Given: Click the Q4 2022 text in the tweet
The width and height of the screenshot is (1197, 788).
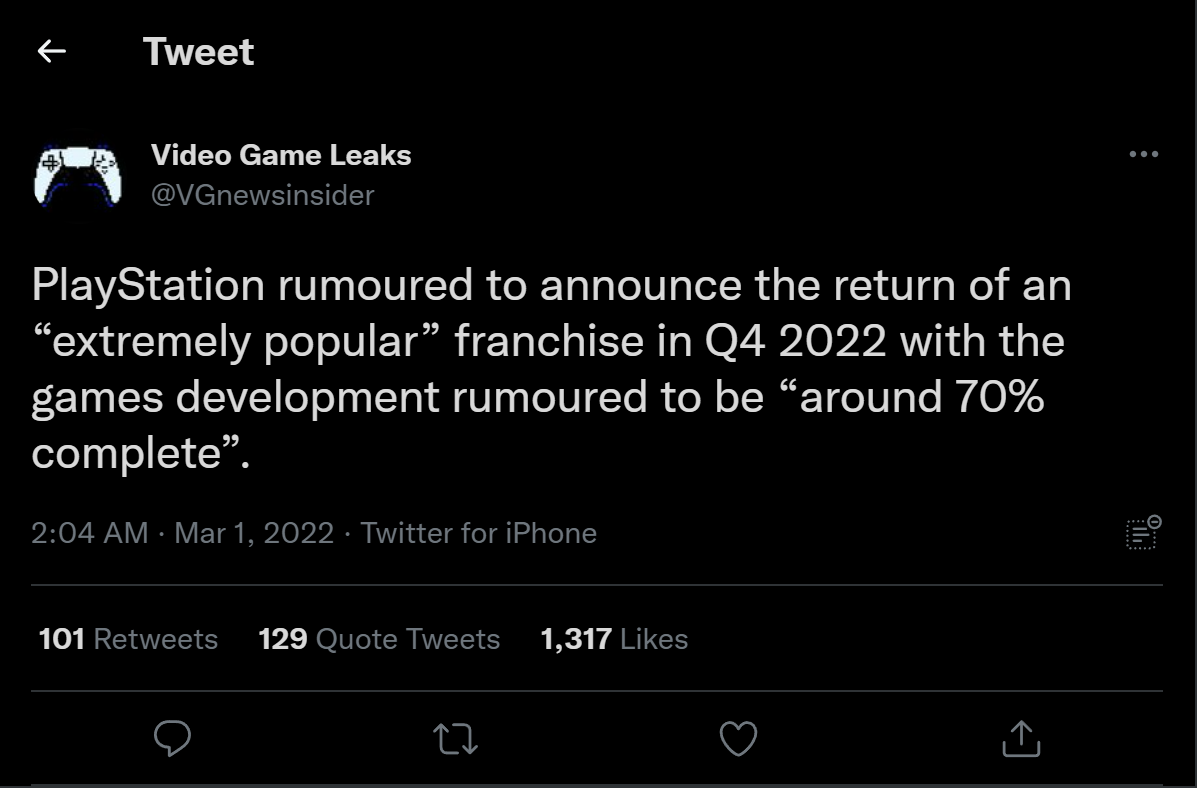Looking at the screenshot, I should [789, 342].
